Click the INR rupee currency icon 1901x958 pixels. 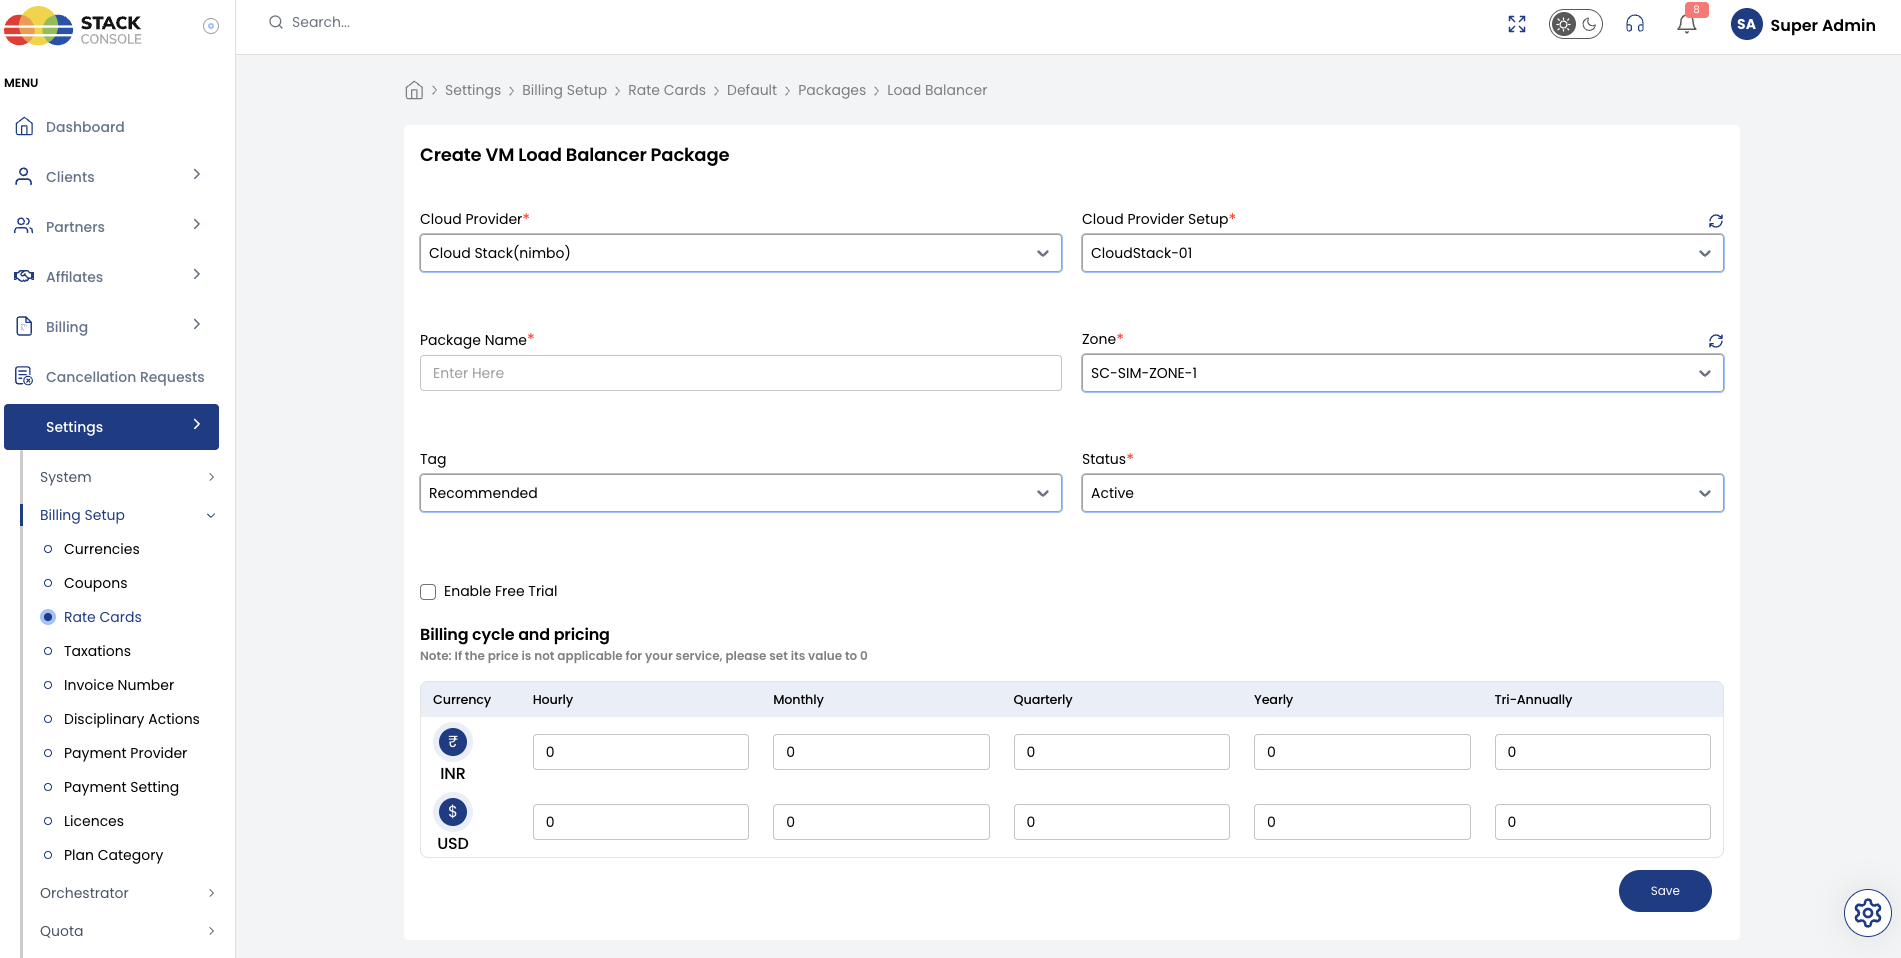click(453, 742)
